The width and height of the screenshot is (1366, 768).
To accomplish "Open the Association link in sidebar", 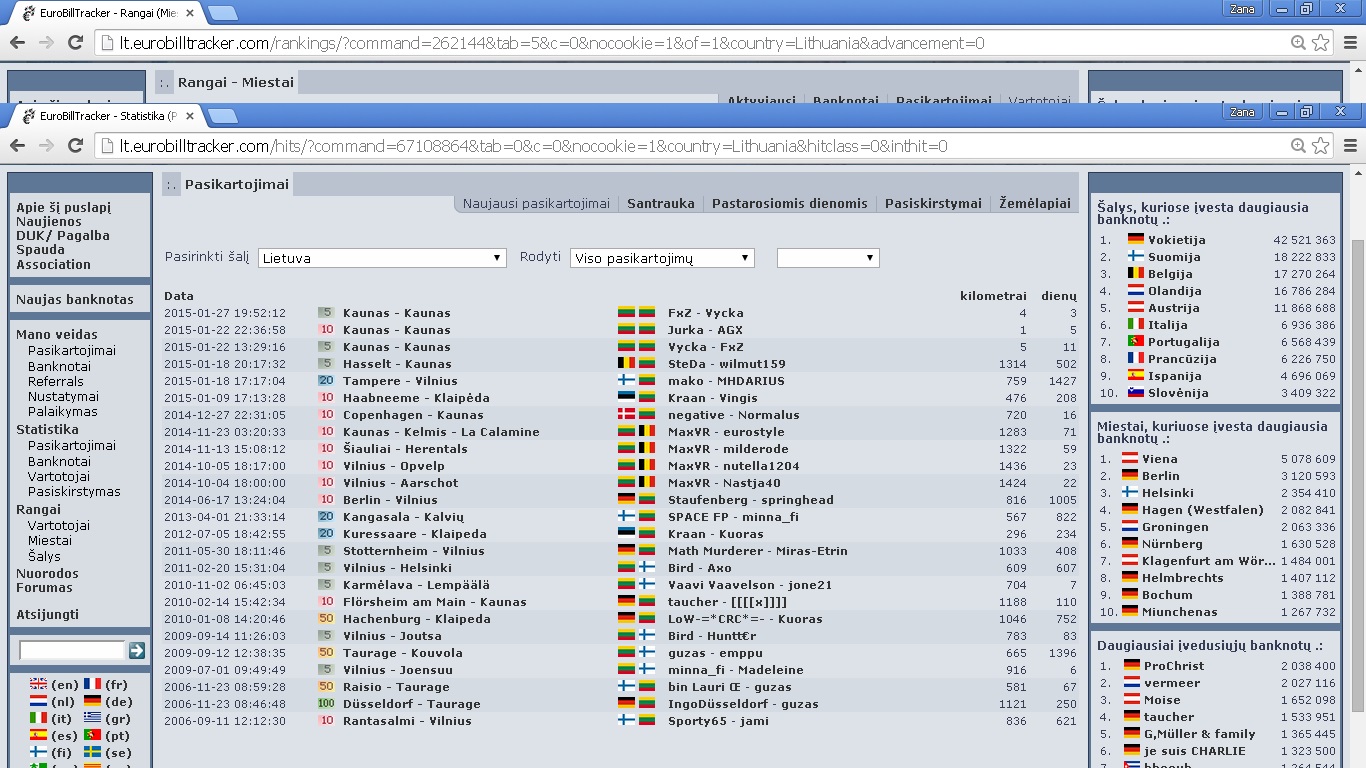I will click(53, 265).
